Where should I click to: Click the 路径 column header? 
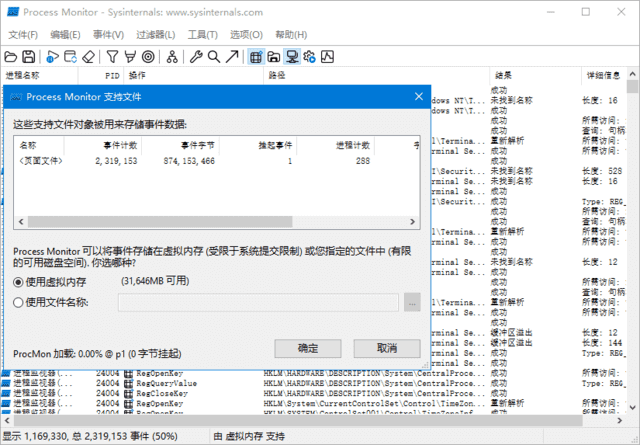click(x=377, y=76)
